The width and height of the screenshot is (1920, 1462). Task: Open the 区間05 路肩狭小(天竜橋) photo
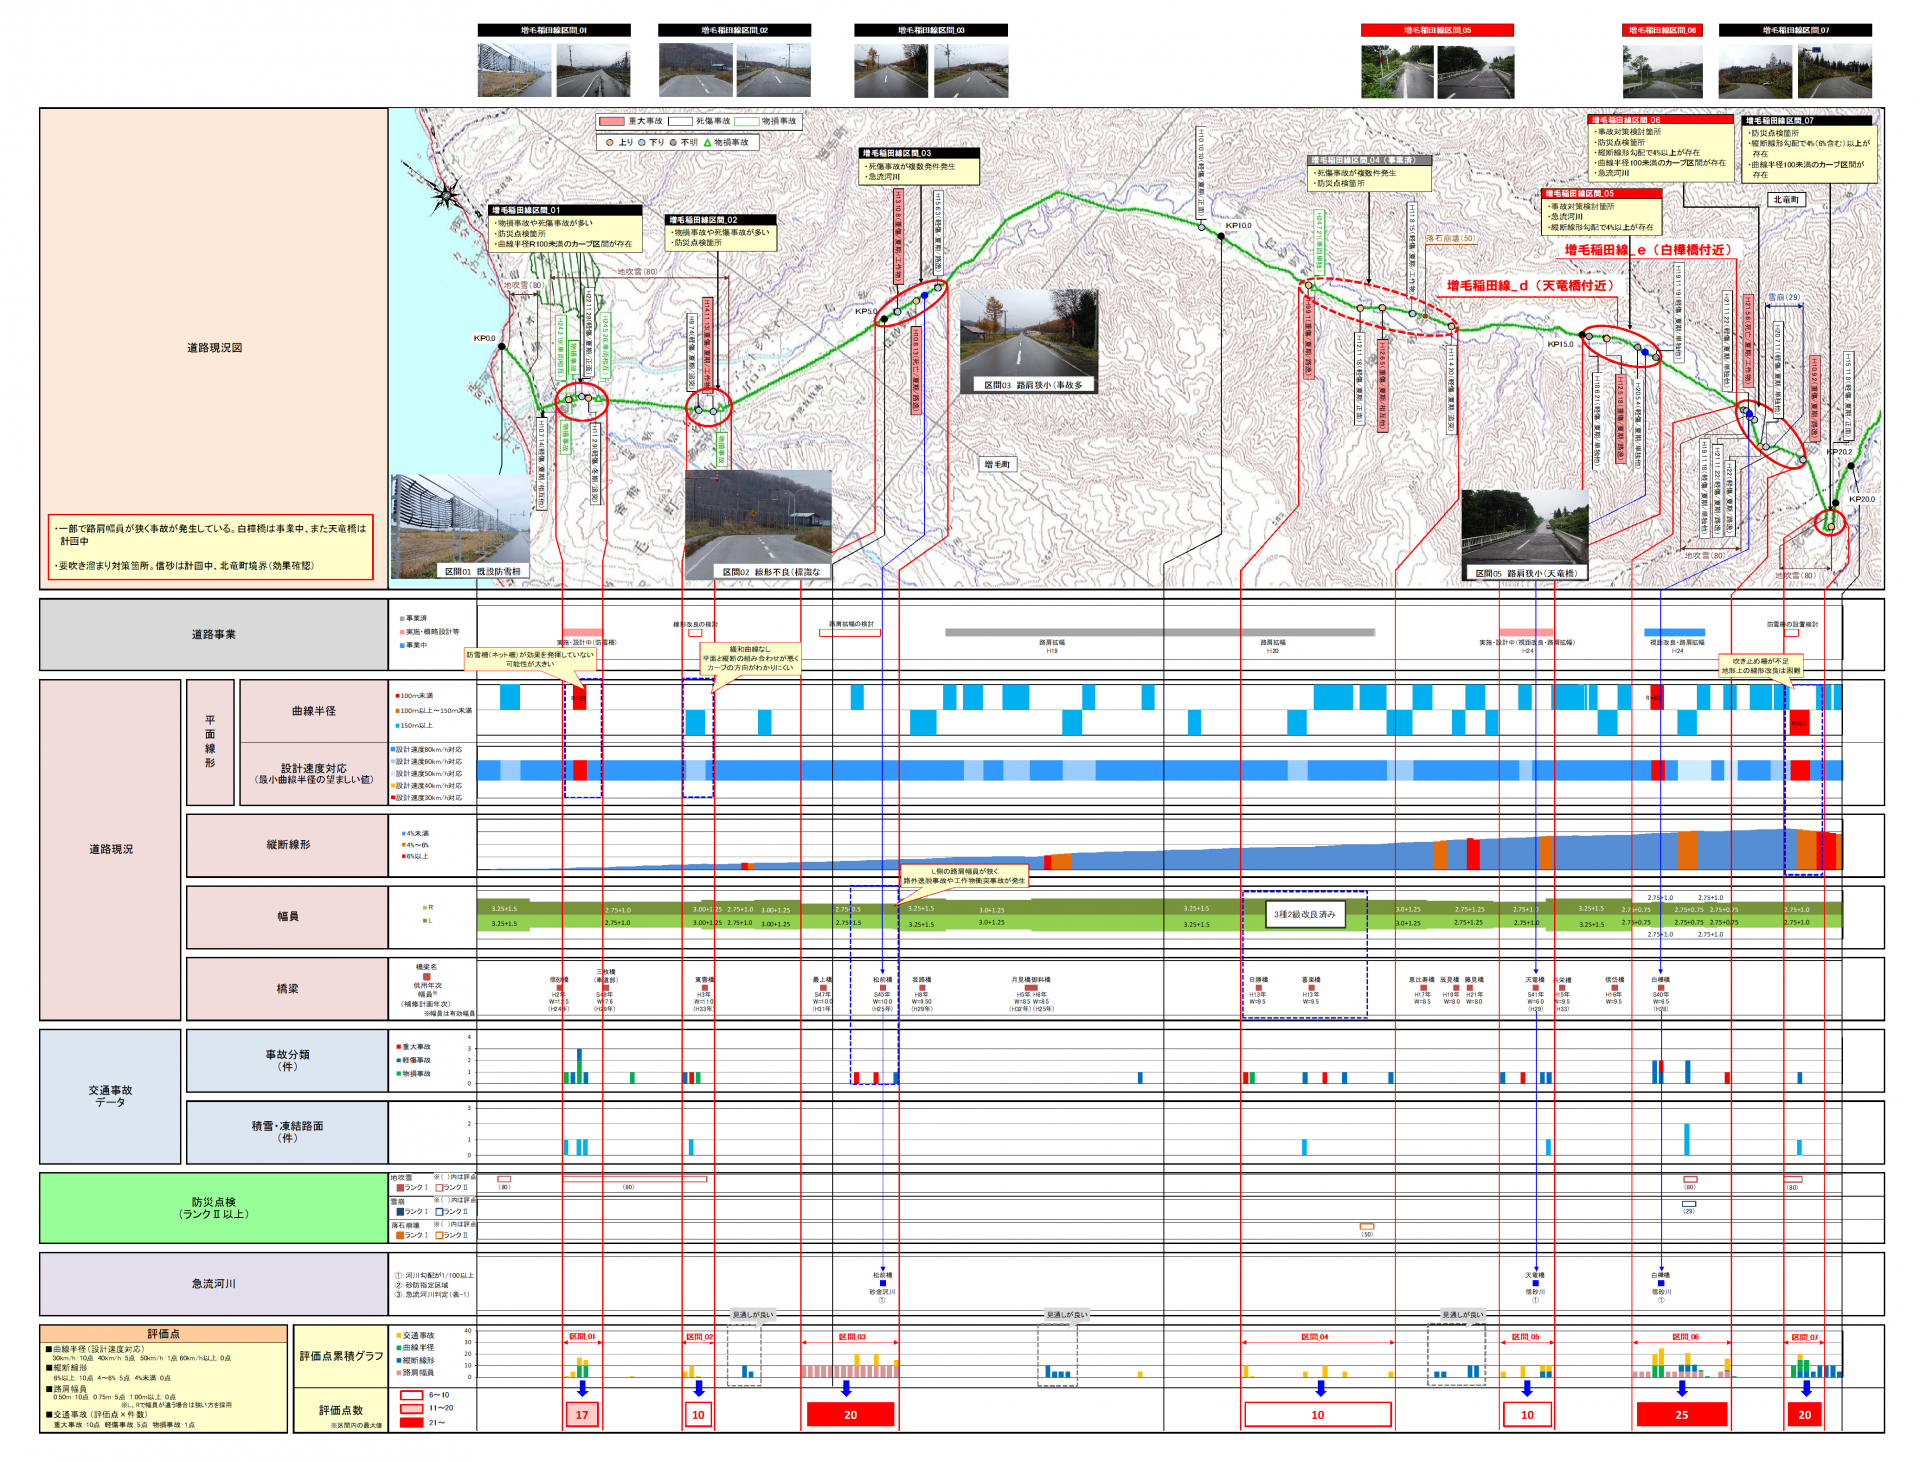(x=1524, y=535)
